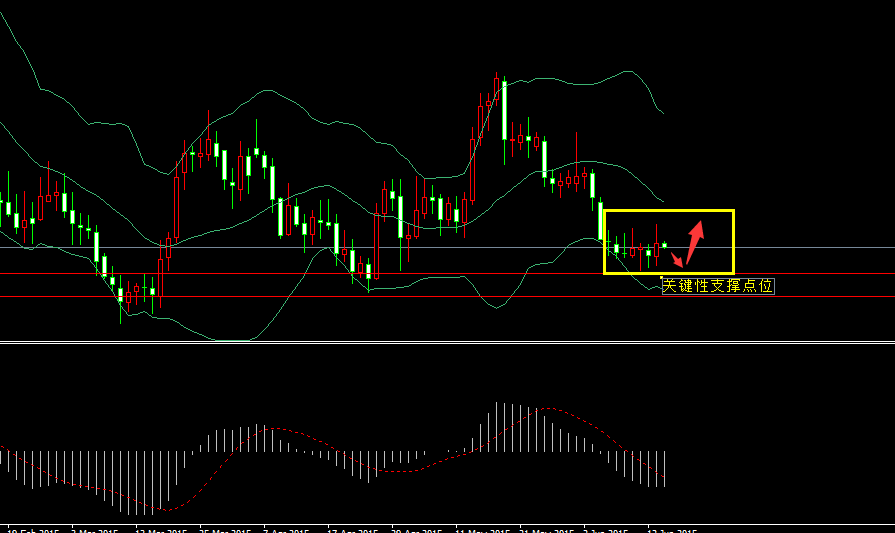The width and height of the screenshot is (895, 533).
Task: Select the yellow rectangle's top border
Action: point(668,211)
